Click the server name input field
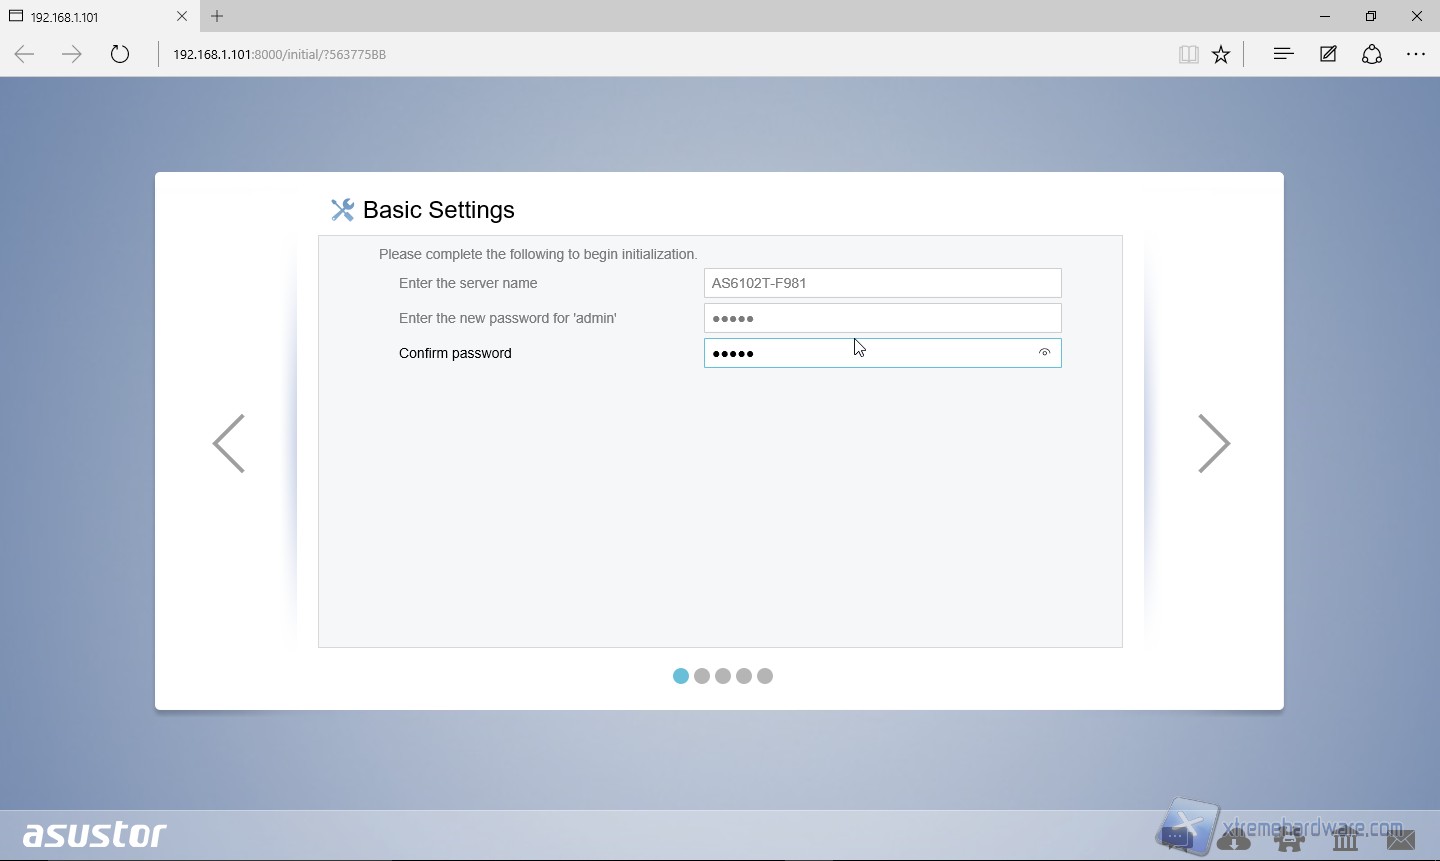Viewport: 1440px width, 861px height. tap(882, 283)
